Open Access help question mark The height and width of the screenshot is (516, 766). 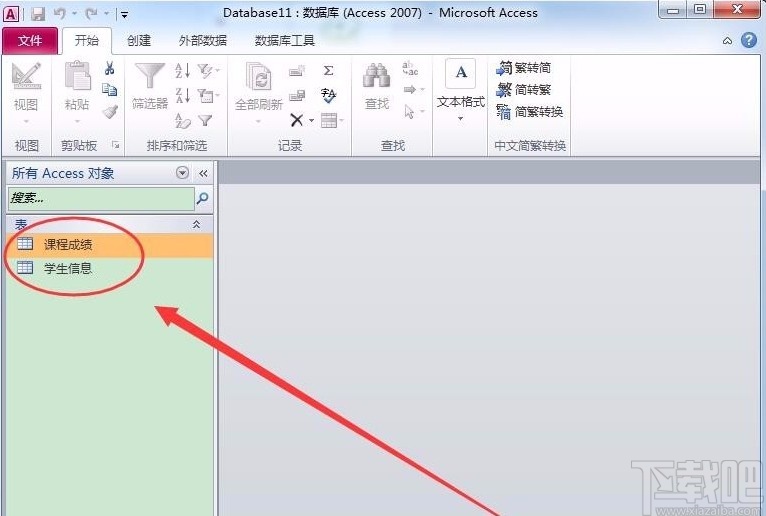[749, 40]
